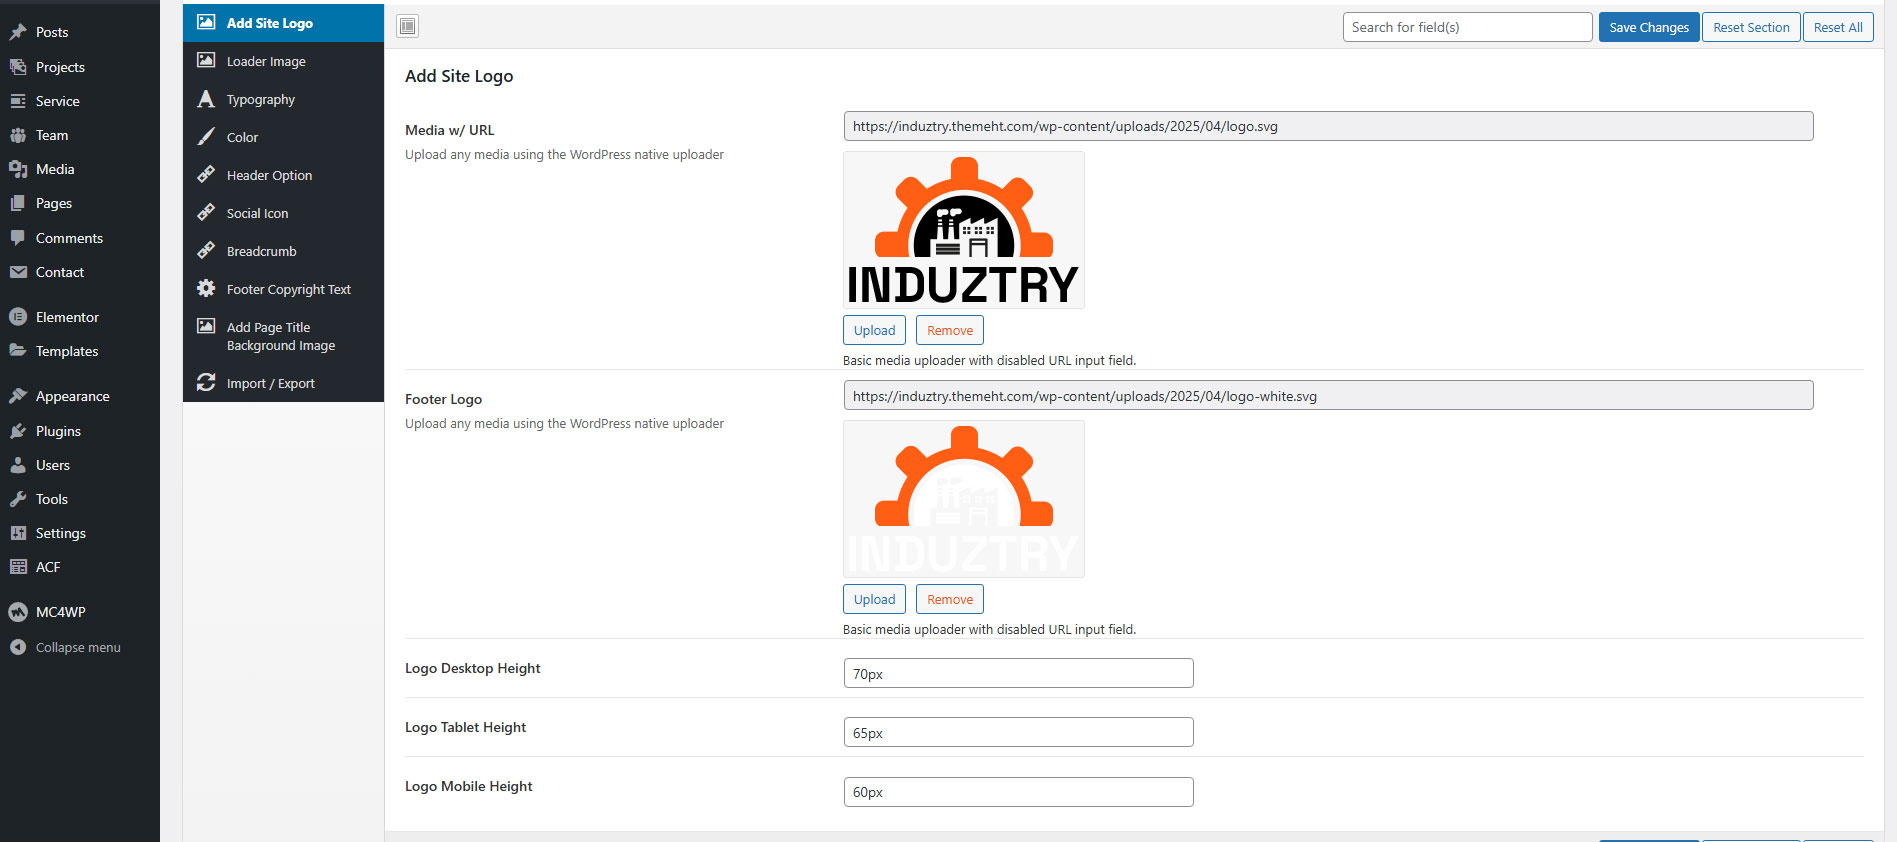Remove the footer logo image
This screenshot has width=1897, height=842.
[949, 599]
